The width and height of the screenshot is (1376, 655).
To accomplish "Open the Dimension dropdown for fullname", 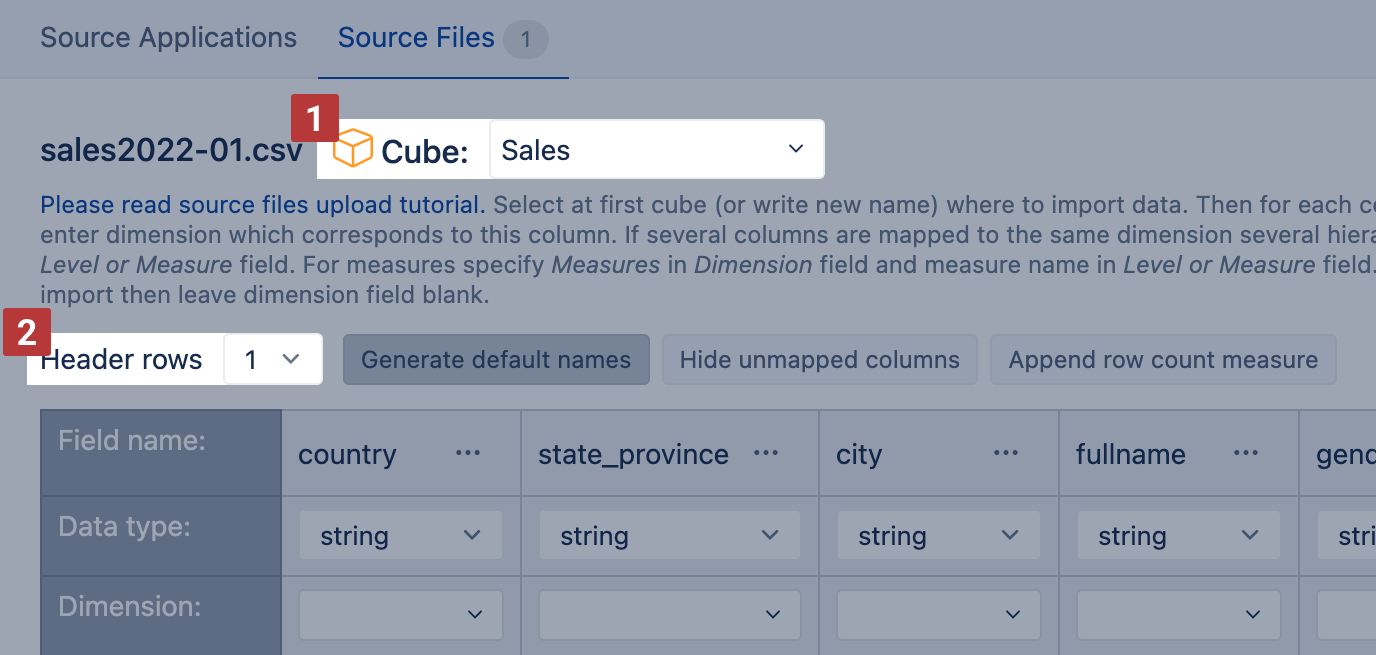I will 1177,614.
